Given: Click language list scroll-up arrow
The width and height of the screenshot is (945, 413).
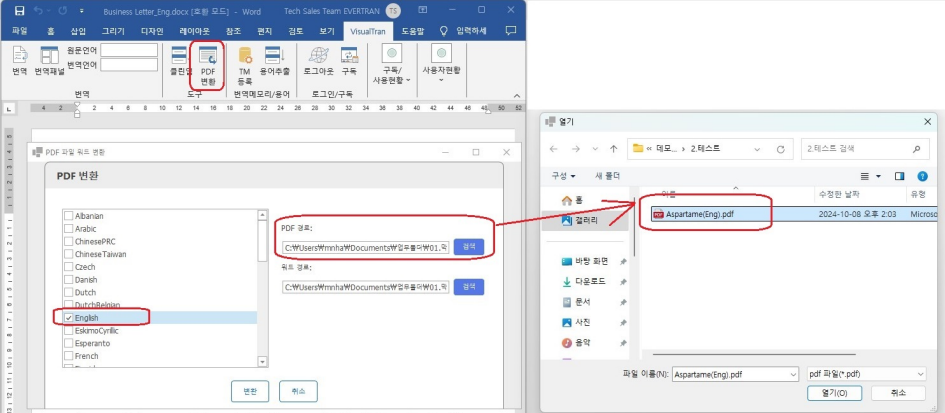Looking at the screenshot, I should [x=262, y=215].
